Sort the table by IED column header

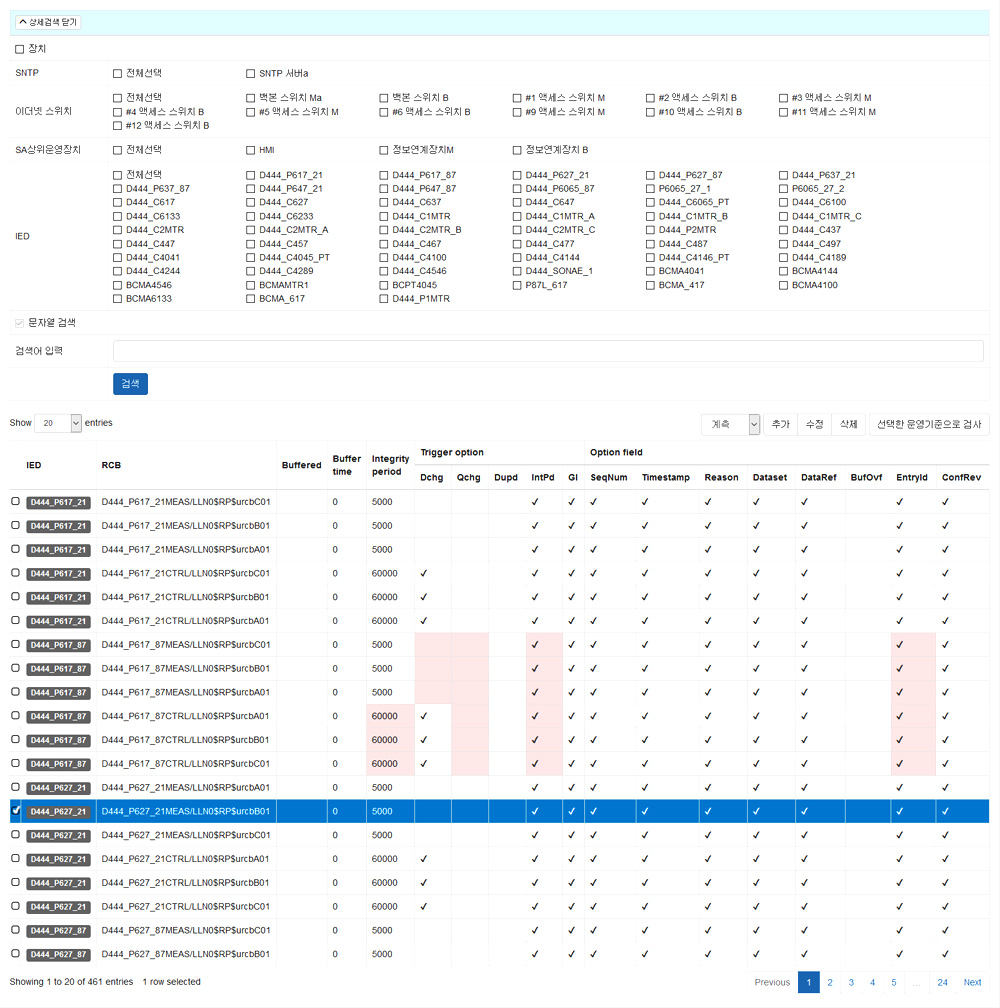pyautogui.click(x=34, y=465)
